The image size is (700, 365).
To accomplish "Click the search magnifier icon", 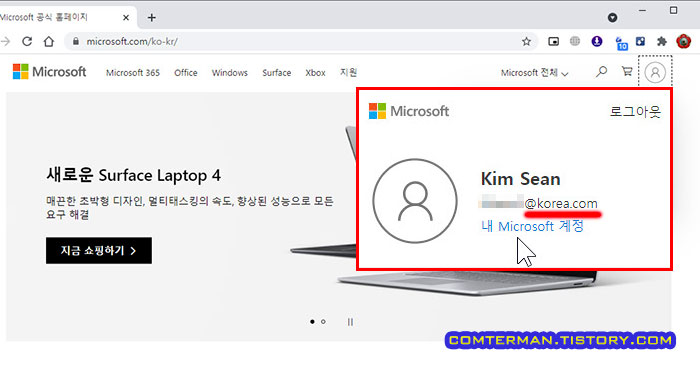I will 601,71.
